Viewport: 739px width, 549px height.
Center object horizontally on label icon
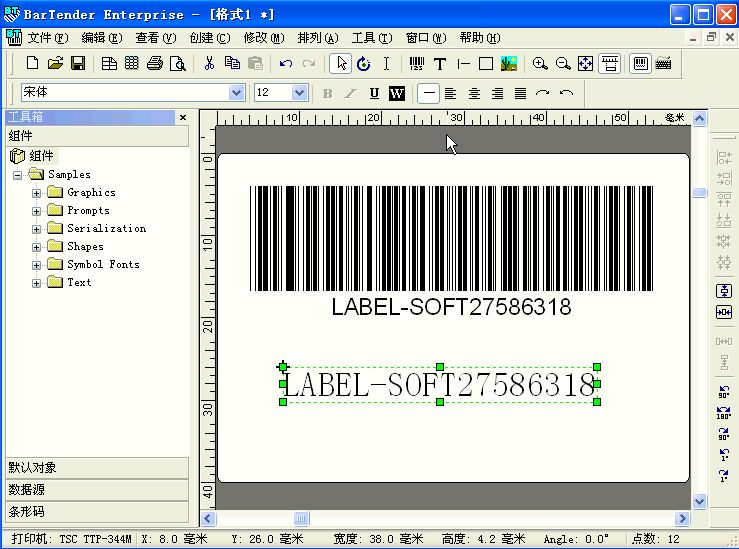(x=724, y=312)
